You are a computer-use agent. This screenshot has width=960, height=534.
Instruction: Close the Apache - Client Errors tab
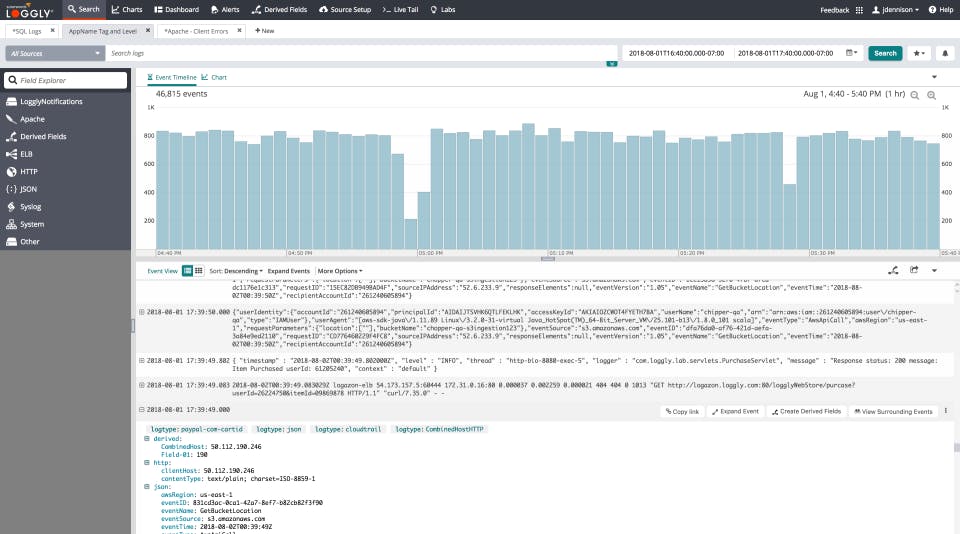coord(239,30)
